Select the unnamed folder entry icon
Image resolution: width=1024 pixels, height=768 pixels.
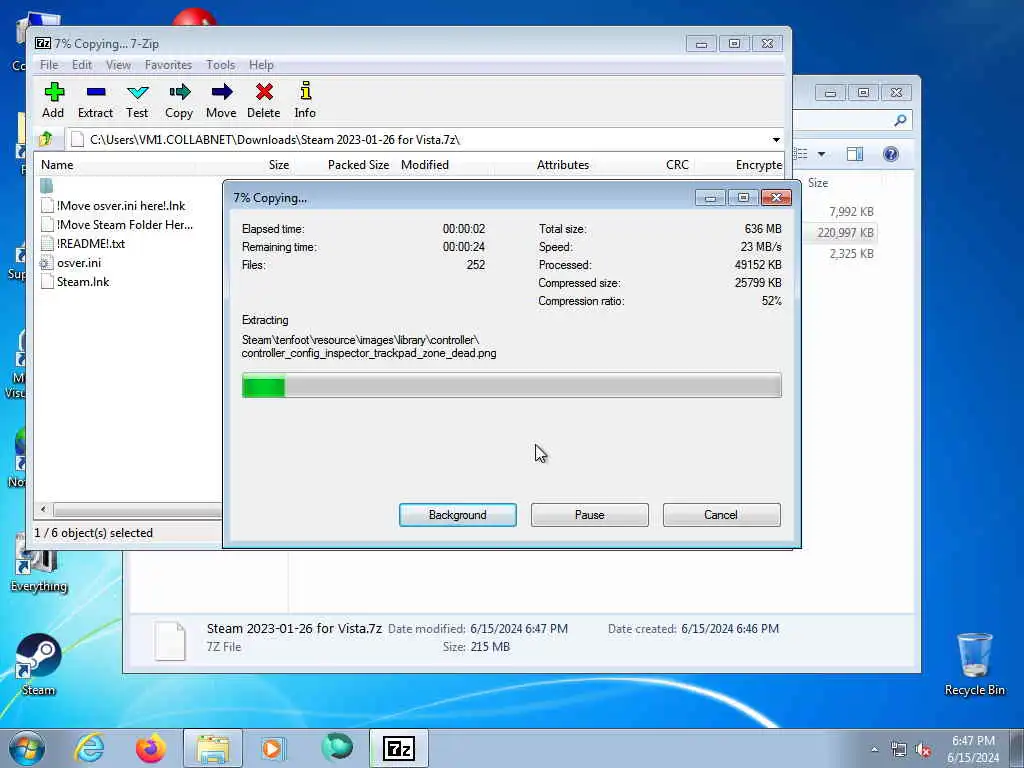coord(46,186)
